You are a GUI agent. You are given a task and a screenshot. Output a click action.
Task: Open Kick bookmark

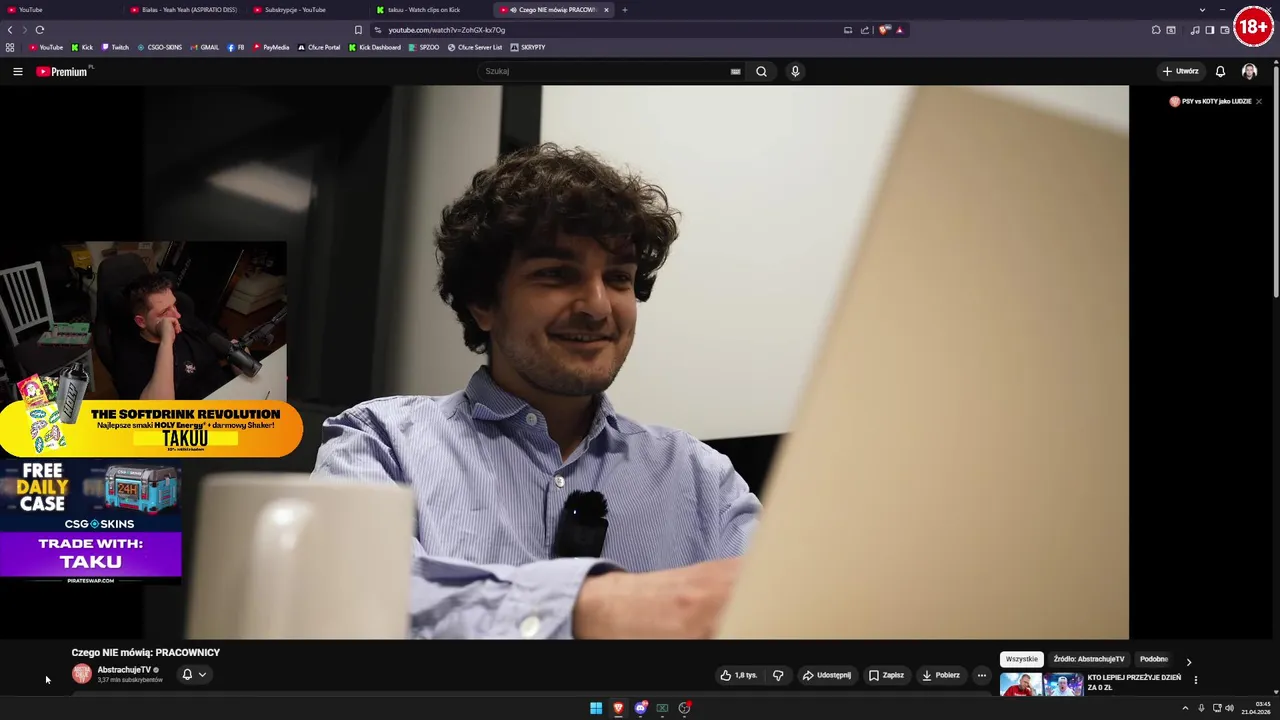82,47
